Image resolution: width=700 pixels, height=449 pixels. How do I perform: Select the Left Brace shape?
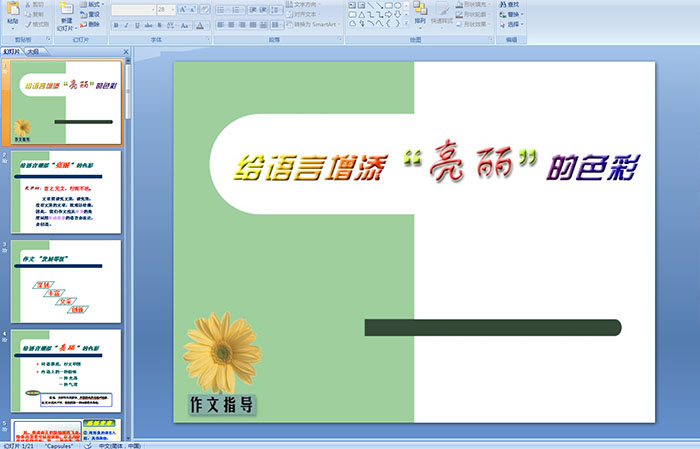pos(388,23)
